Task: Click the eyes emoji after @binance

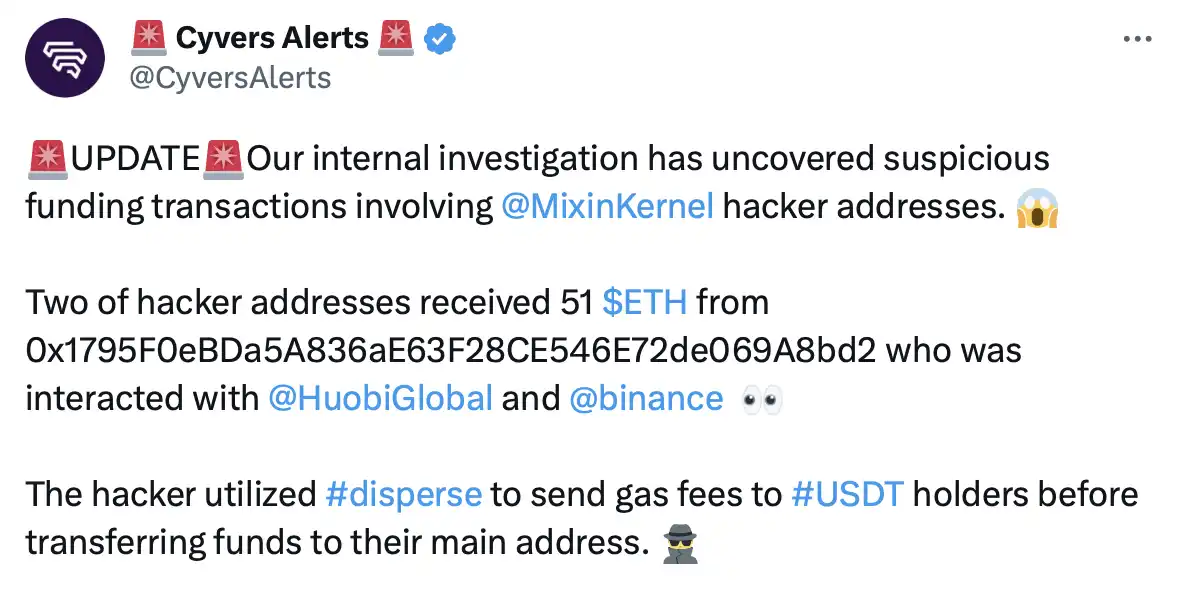Action: tap(762, 400)
